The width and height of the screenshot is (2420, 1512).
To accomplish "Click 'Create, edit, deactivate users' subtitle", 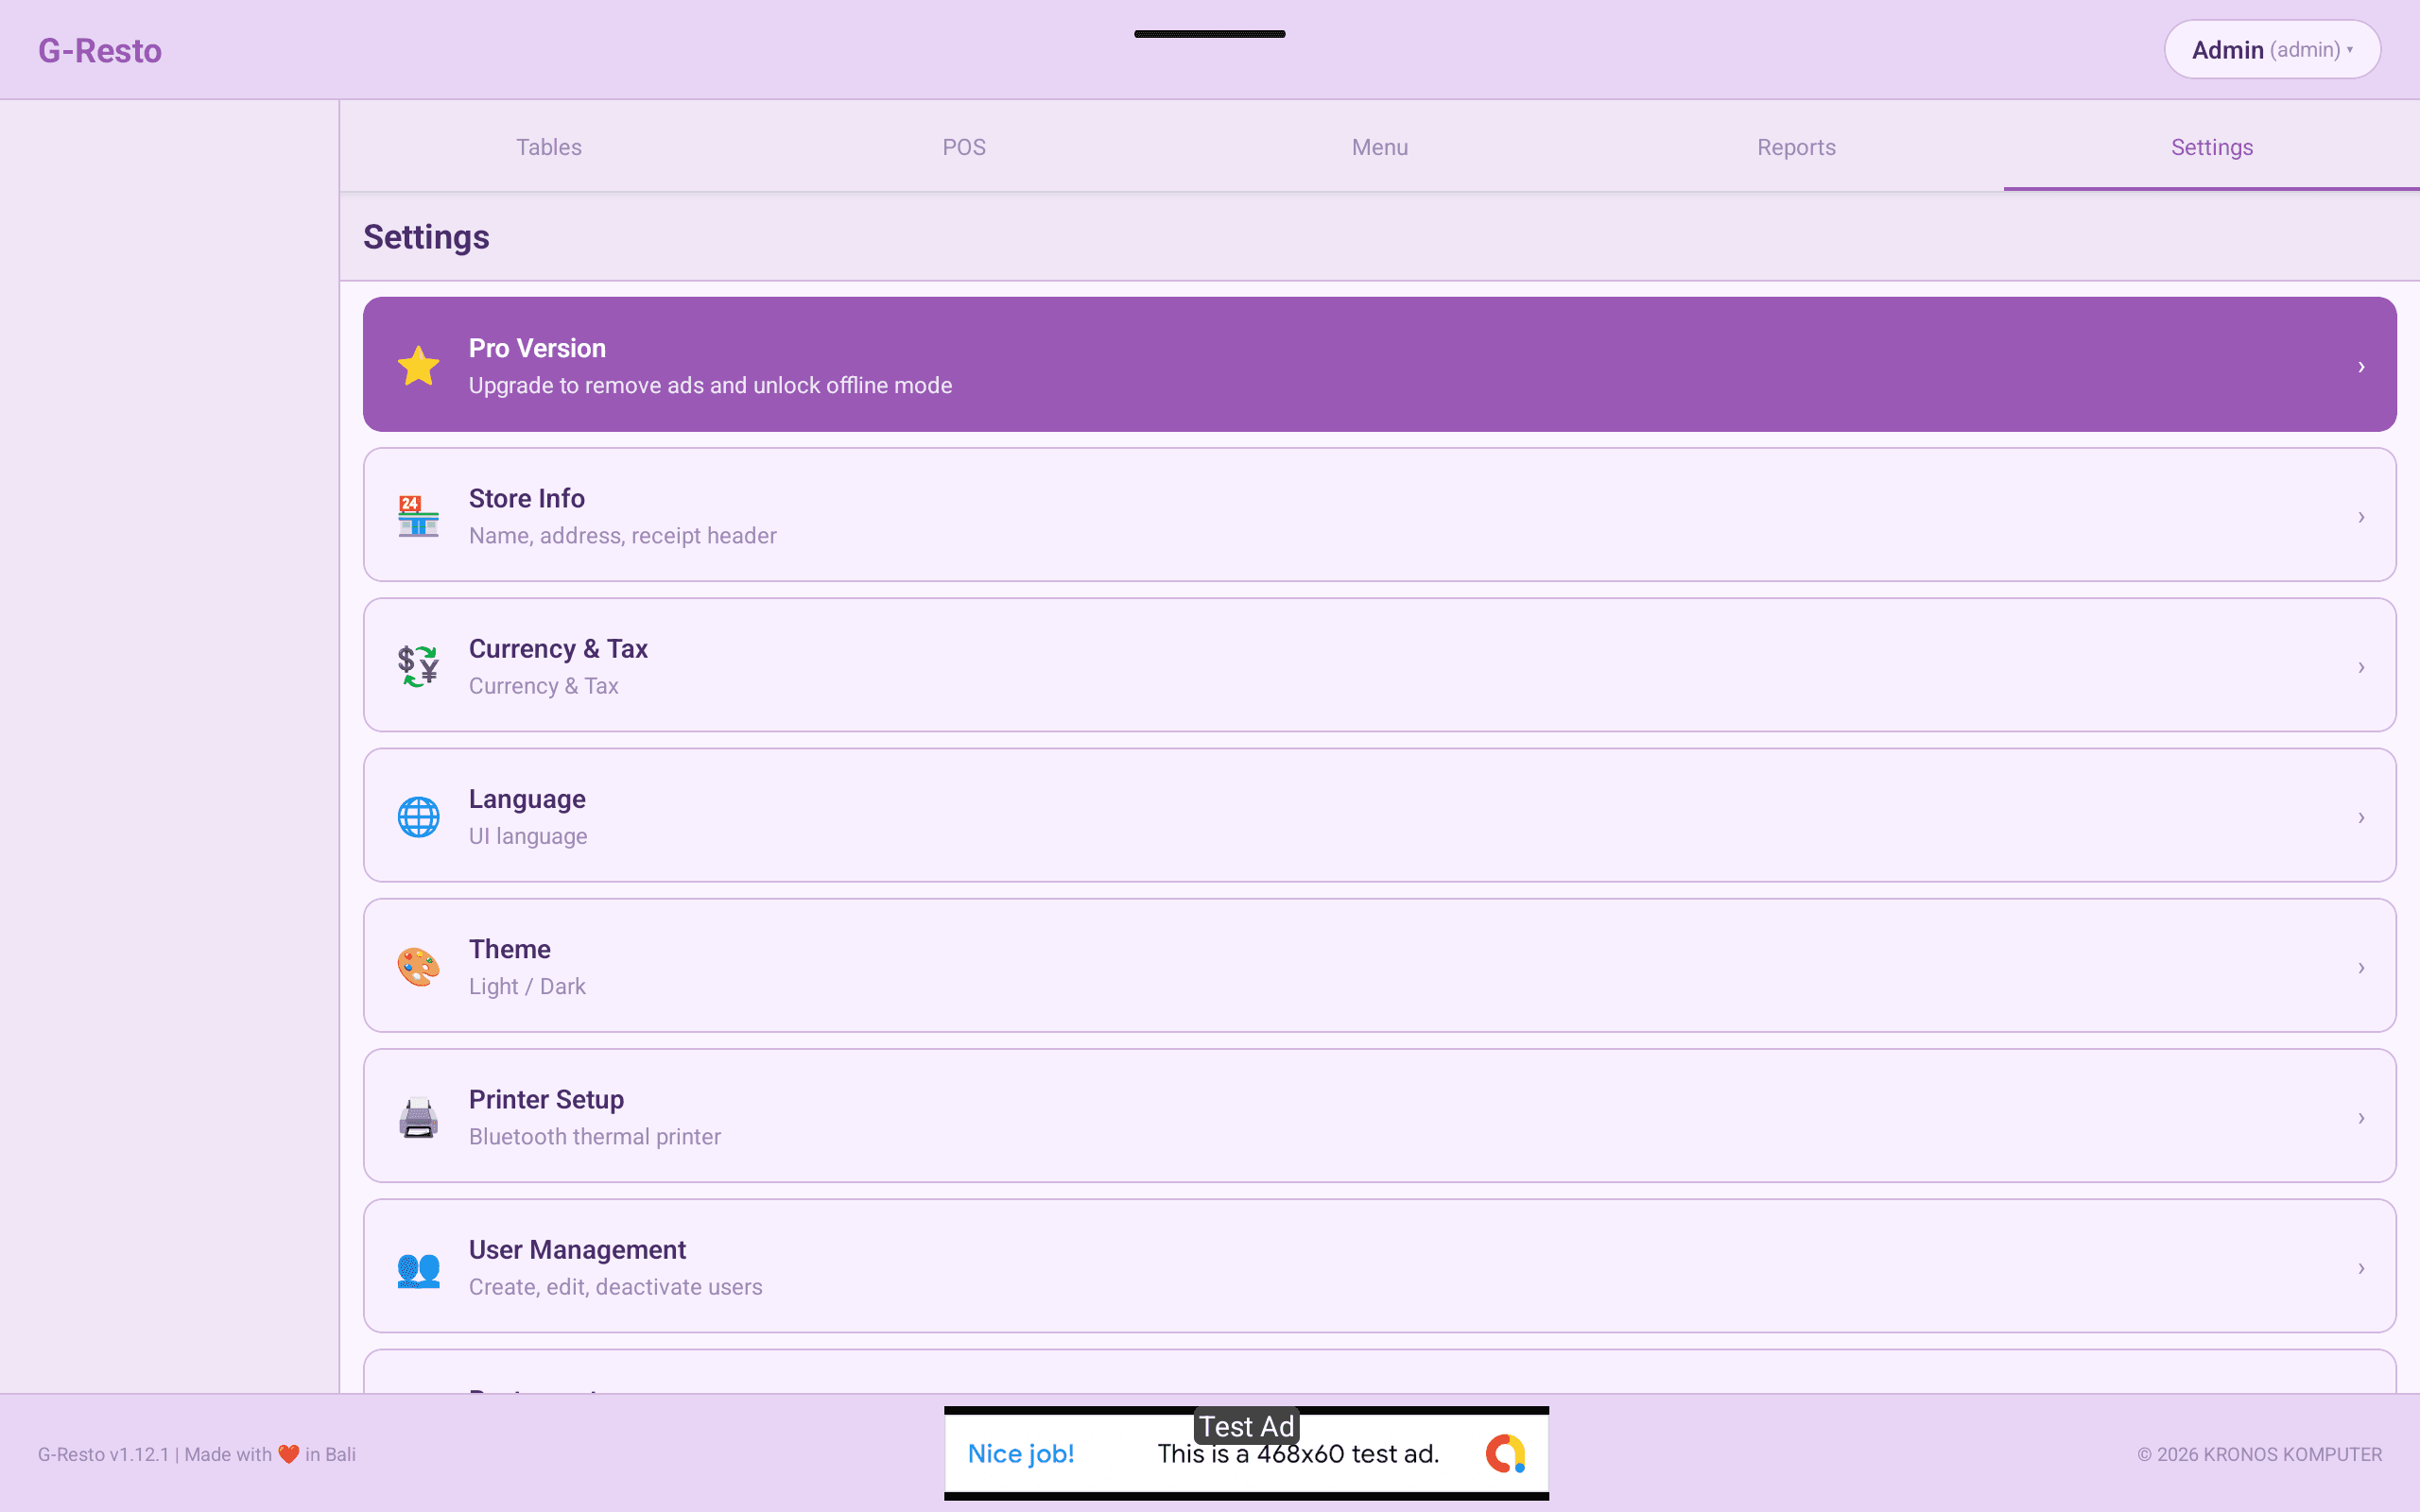I will [615, 1287].
